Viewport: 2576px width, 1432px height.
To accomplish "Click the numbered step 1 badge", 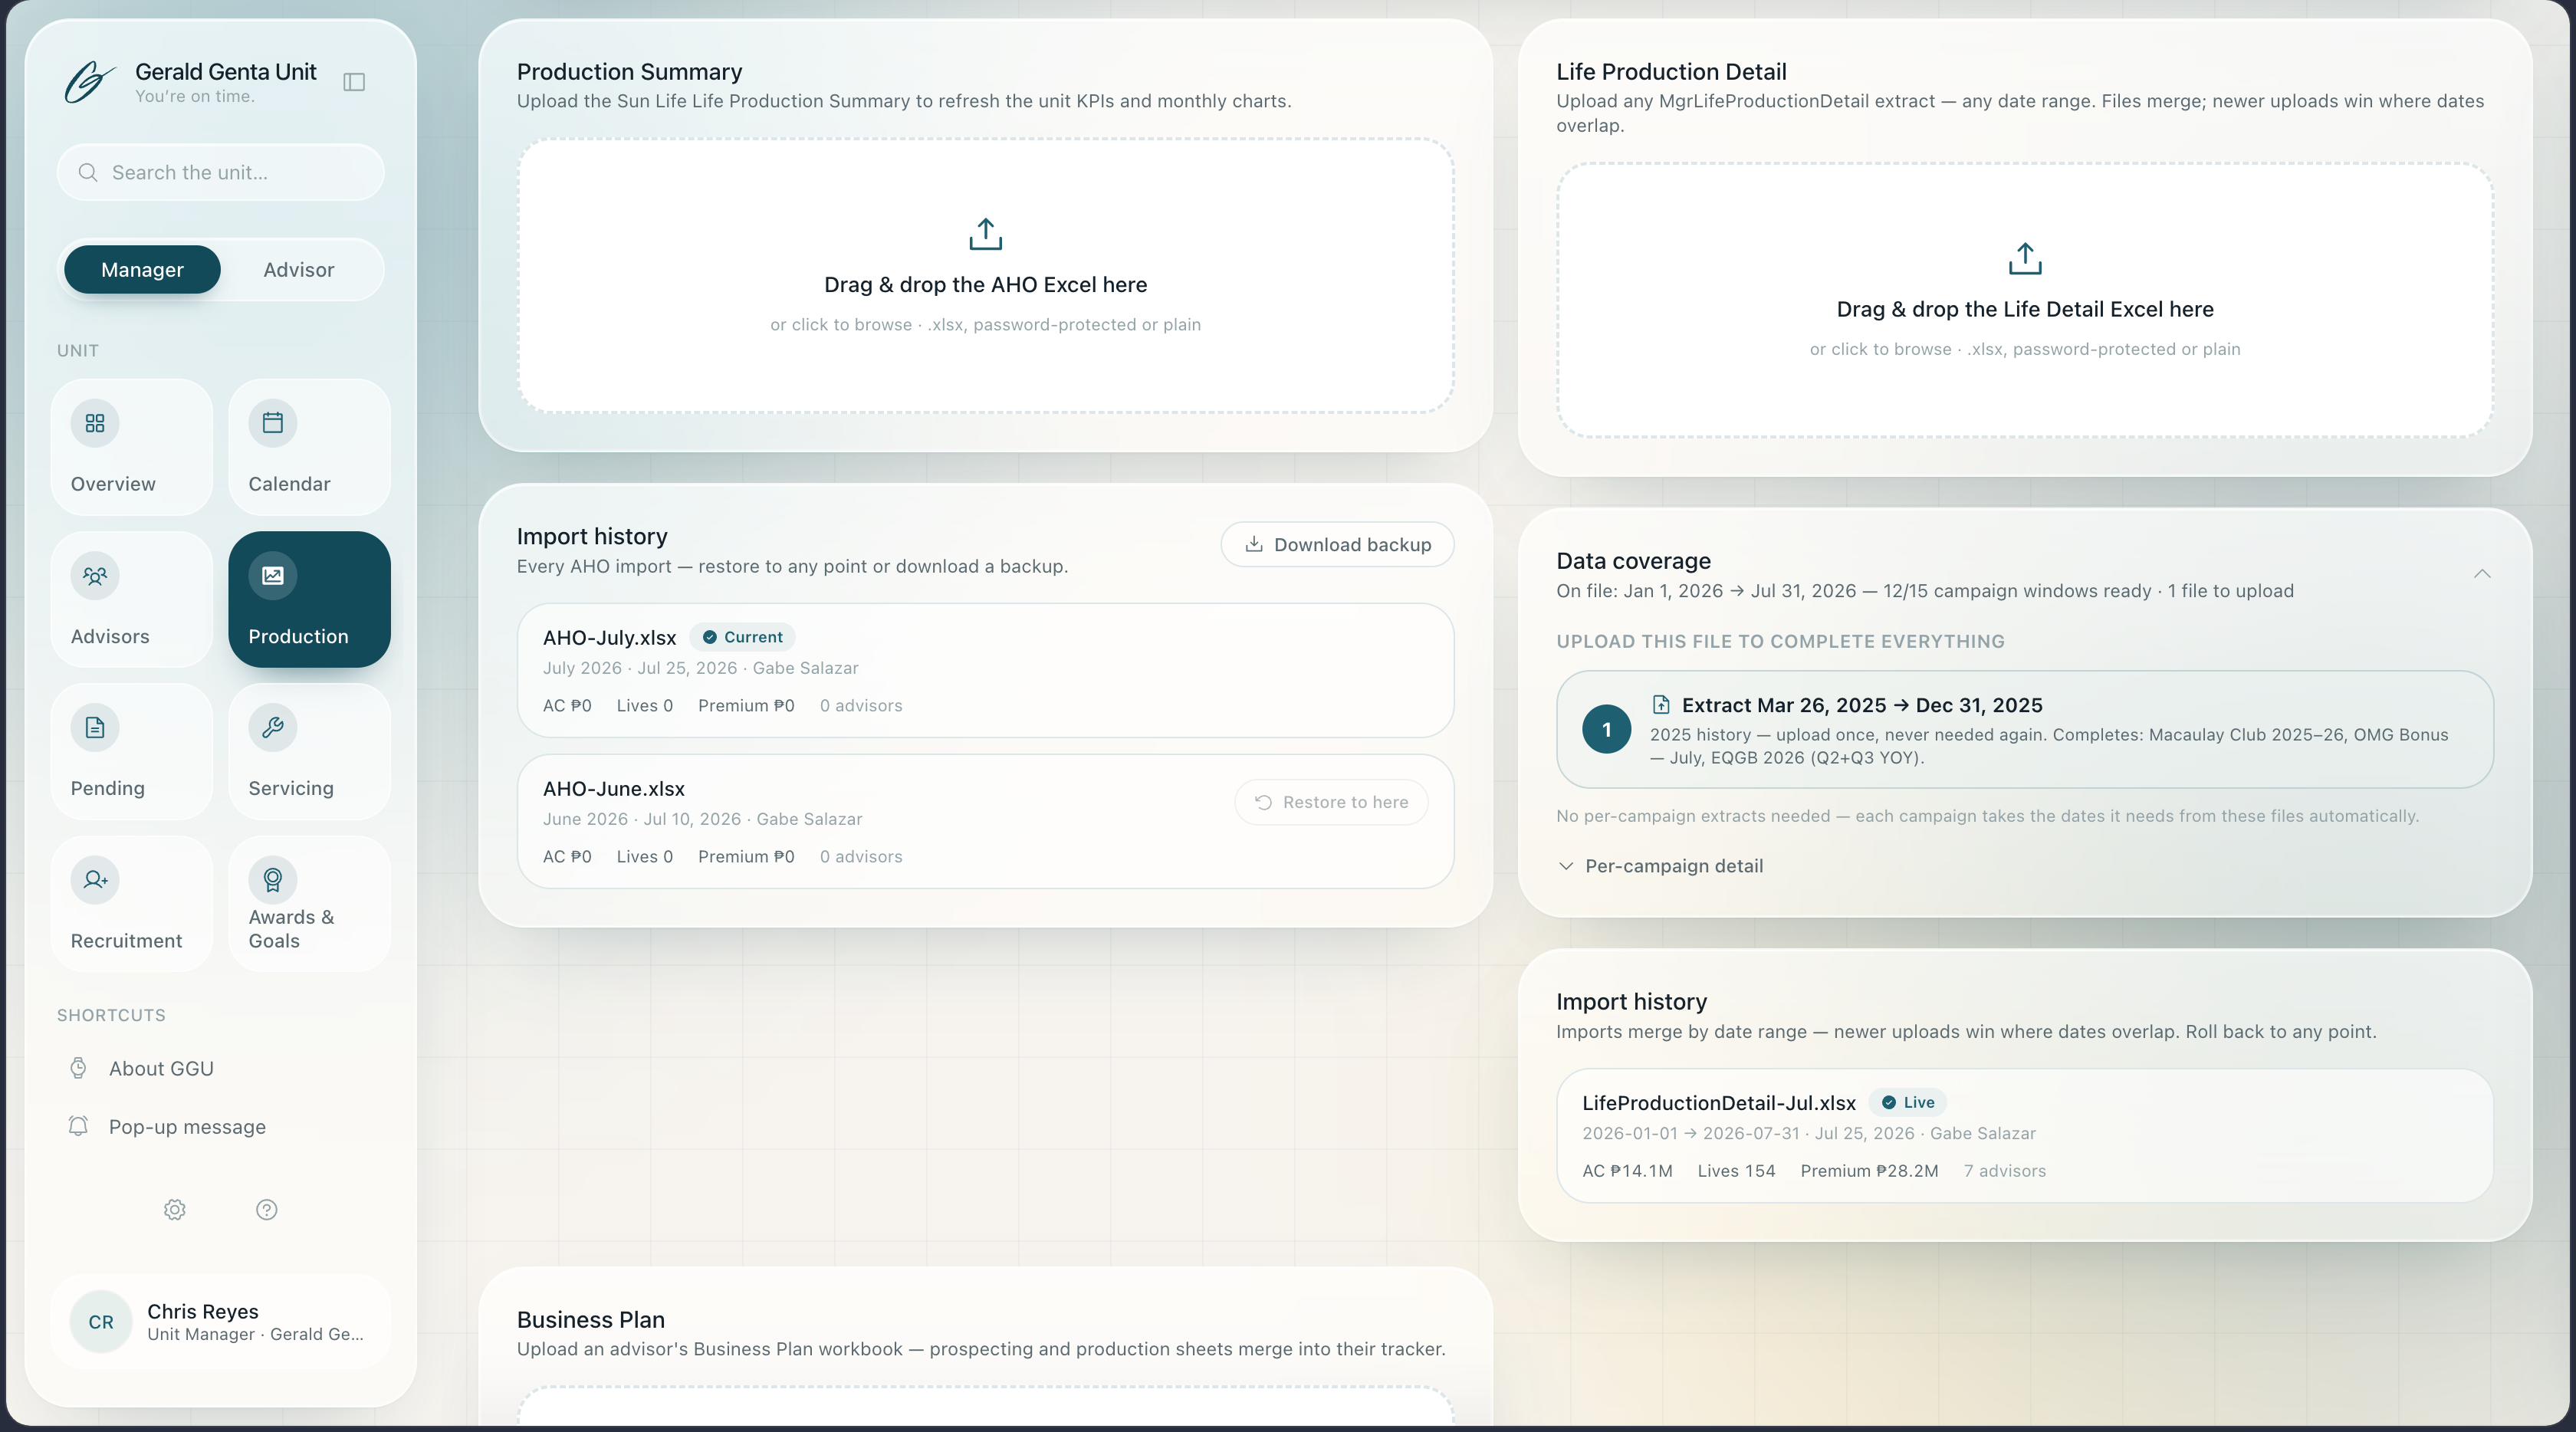I will [1607, 729].
